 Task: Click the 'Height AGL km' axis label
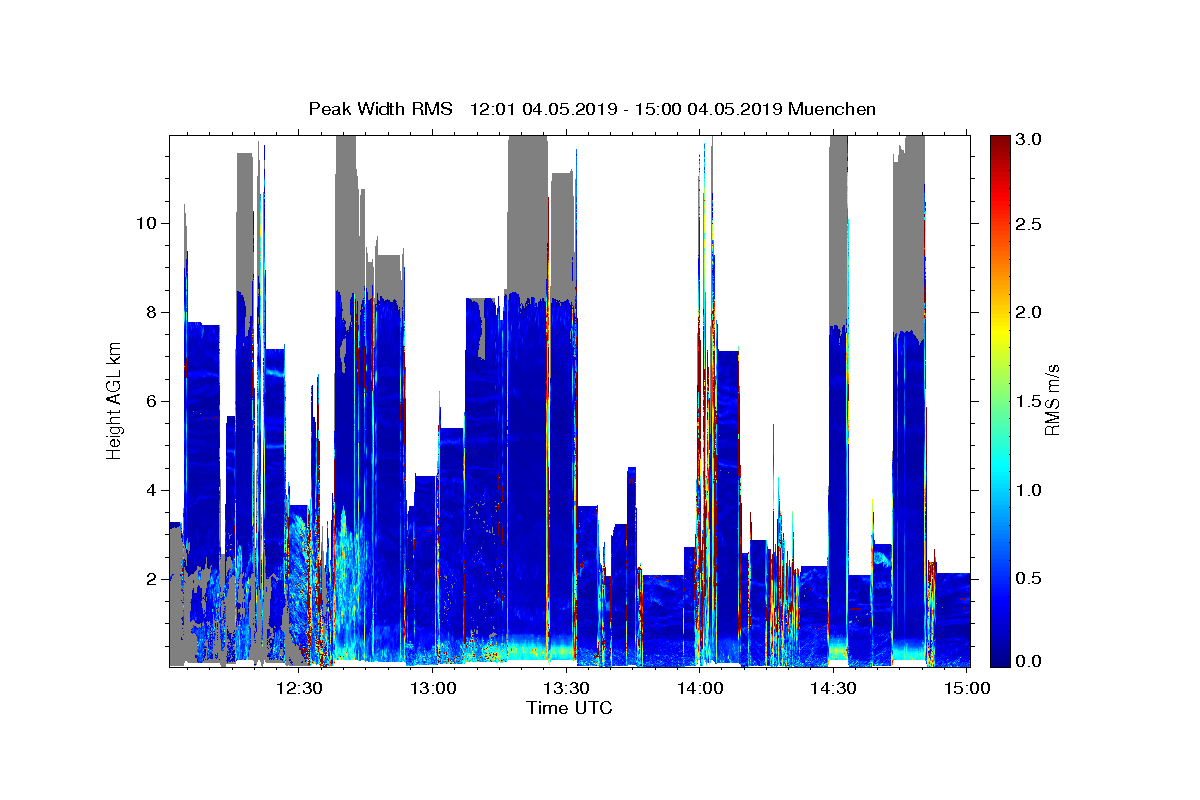115,400
